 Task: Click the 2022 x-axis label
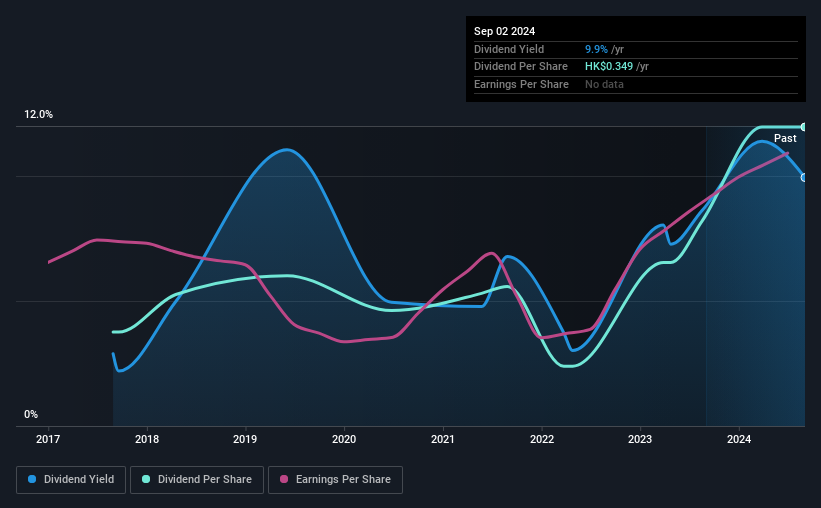[542, 439]
